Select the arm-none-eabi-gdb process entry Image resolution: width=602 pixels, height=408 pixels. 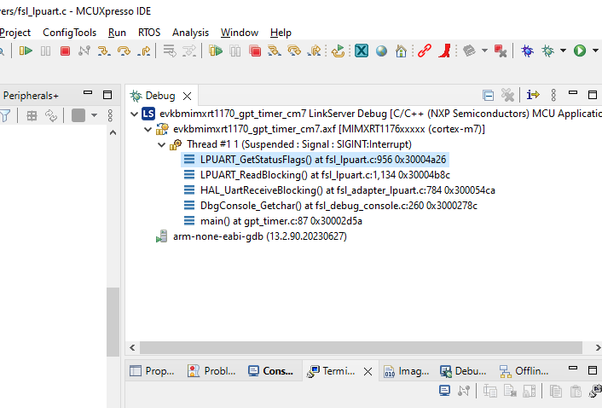[x=251, y=236]
